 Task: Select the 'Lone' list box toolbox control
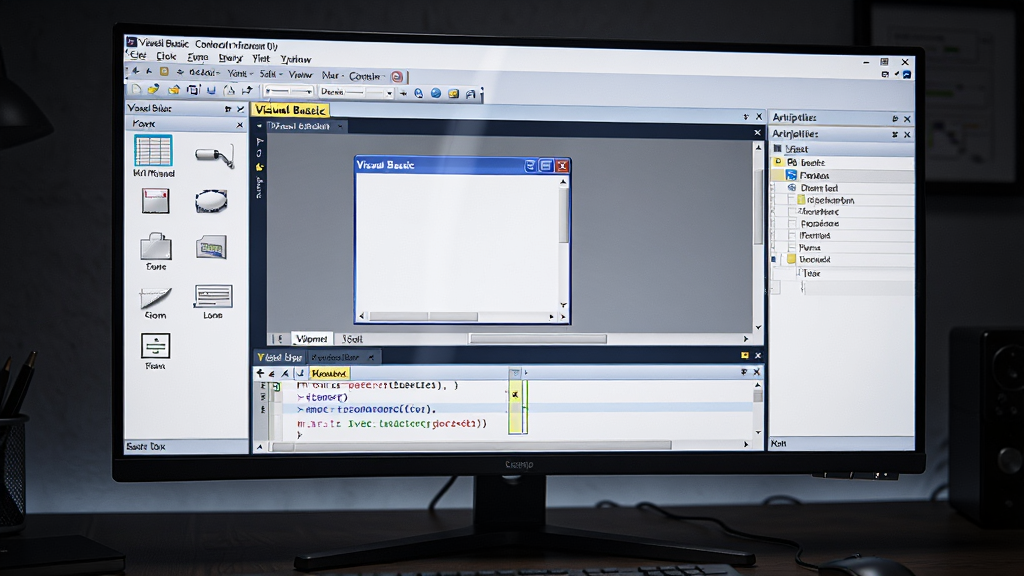tap(213, 296)
